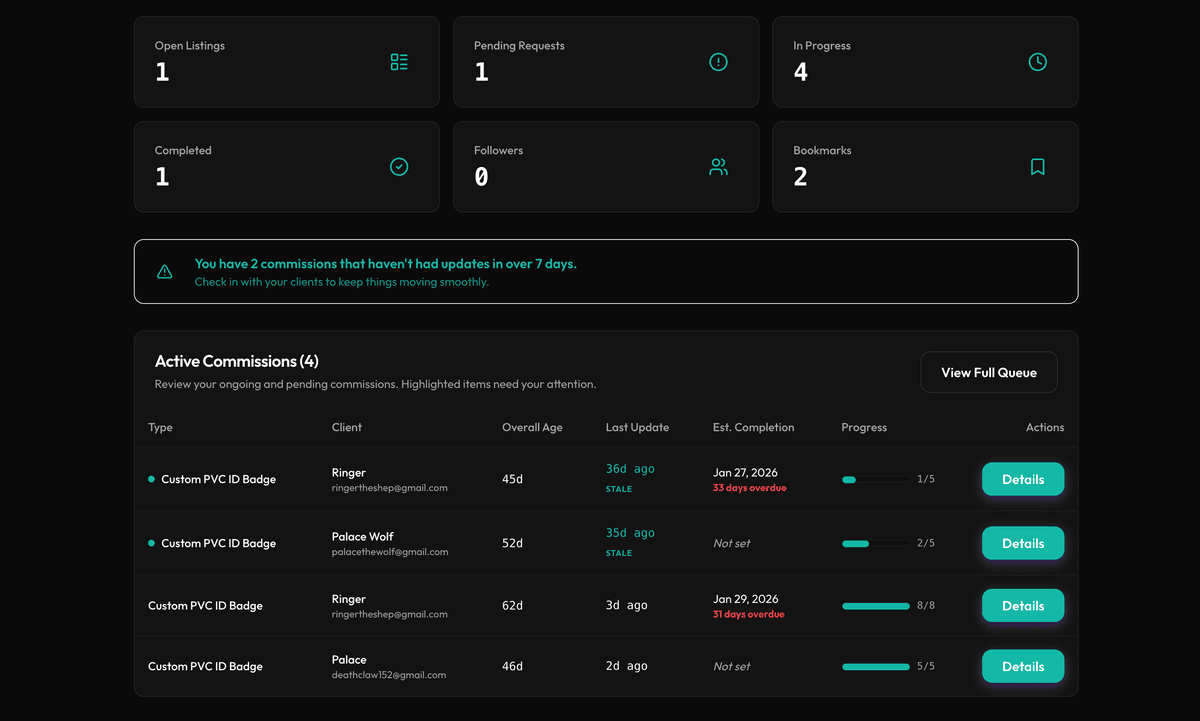Open Details on the Palace row
Image resolution: width=1200 pixels, height=721 pixels.
(x=1022, y=665)
